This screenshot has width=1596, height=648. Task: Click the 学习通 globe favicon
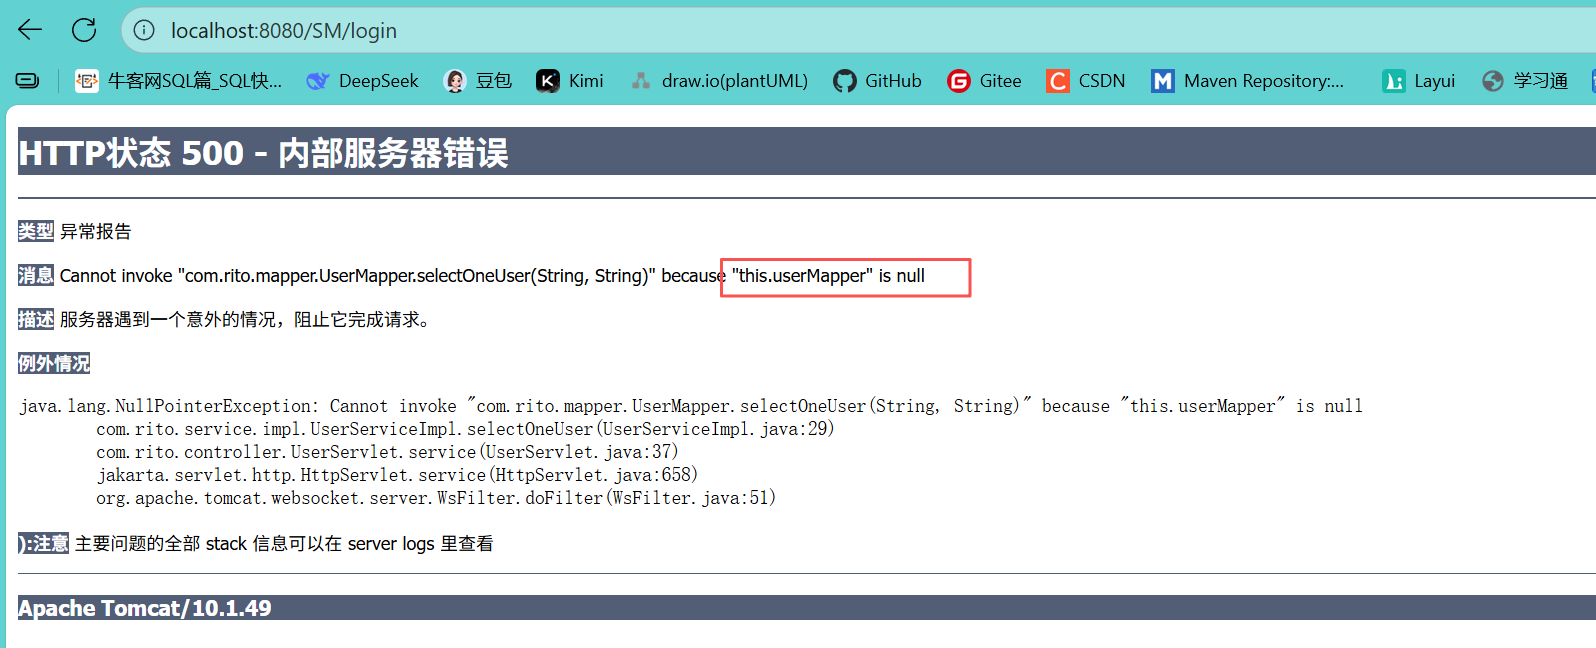pos(1493,81)
